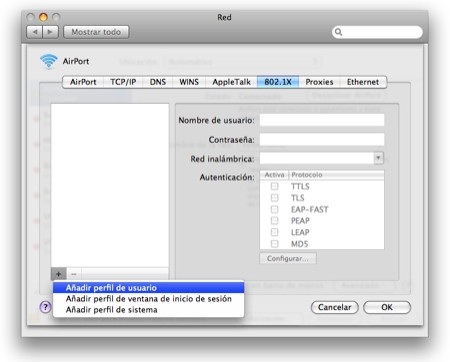Focus the search field in toolbar
Screen dimensions: 450x362
tap(377, 32)
